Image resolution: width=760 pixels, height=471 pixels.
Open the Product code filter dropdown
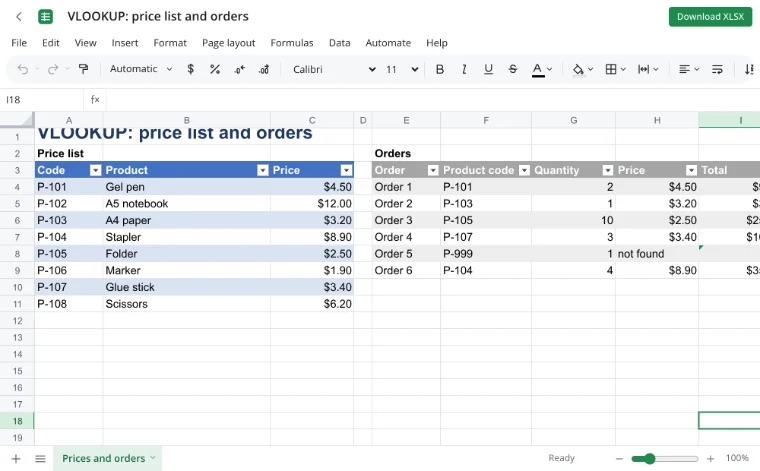pyautogui.click(x=524, y=170)
